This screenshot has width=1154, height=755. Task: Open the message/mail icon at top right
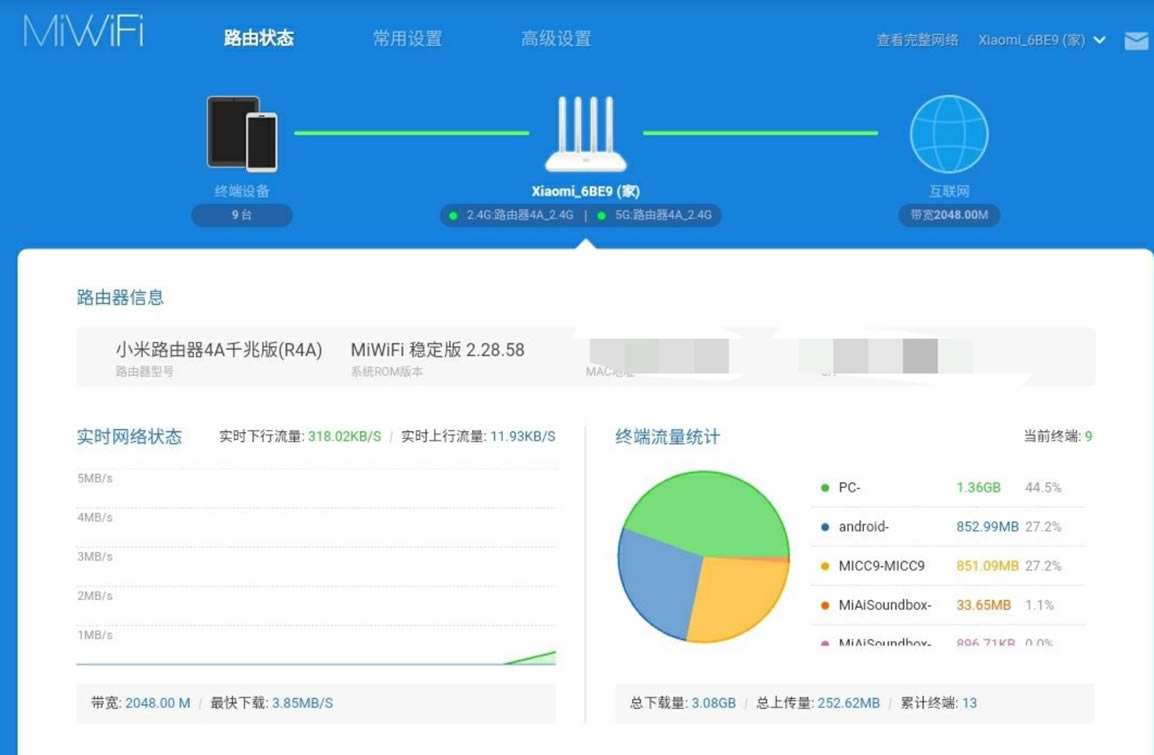(x=1135, y=43)
